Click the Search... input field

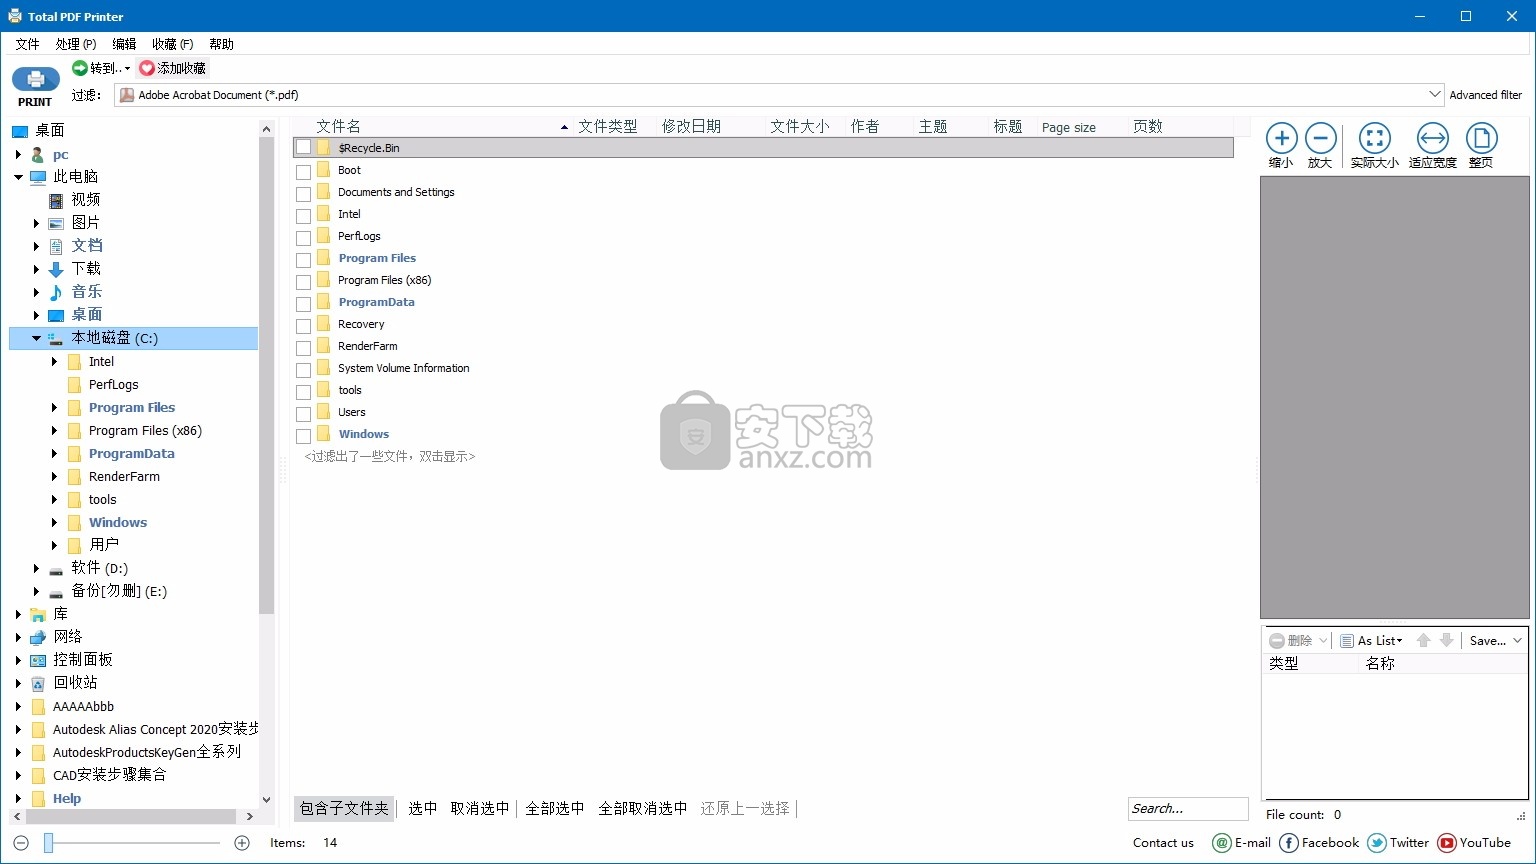pyautogui.click(x=1188, y=808)
